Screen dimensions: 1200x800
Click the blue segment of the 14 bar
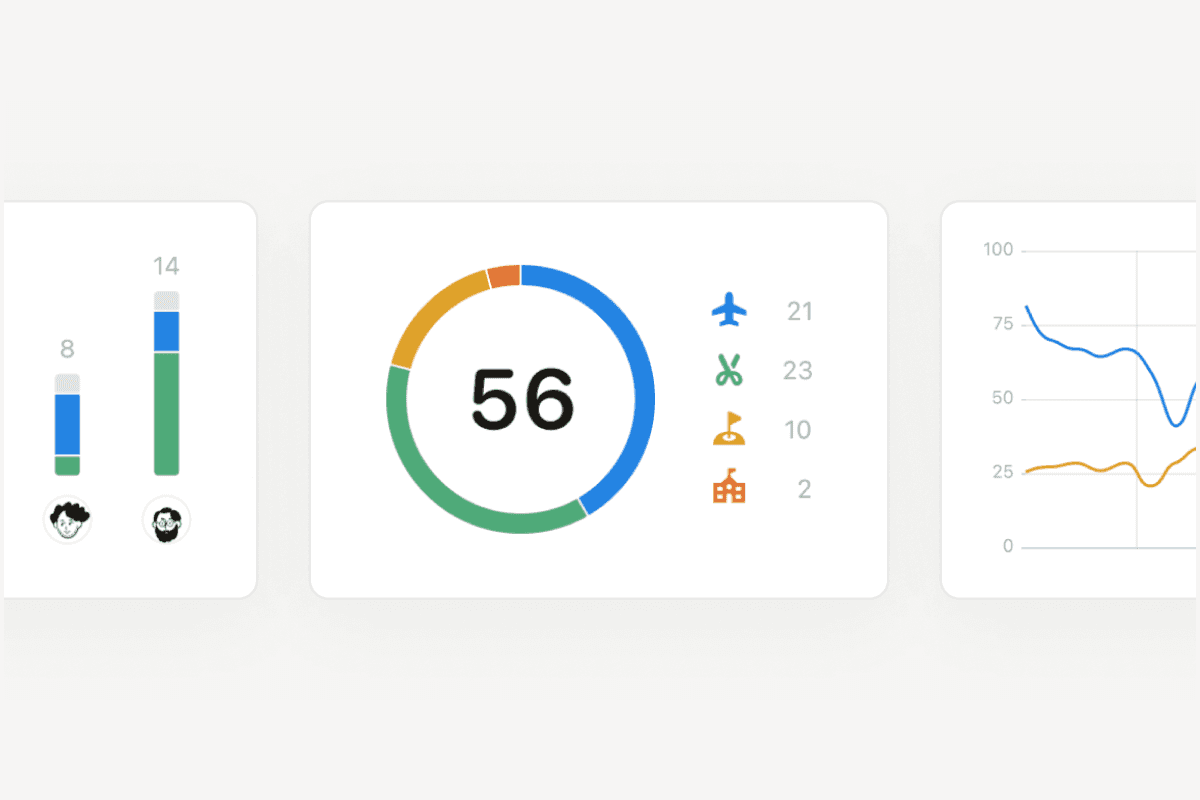166,331
